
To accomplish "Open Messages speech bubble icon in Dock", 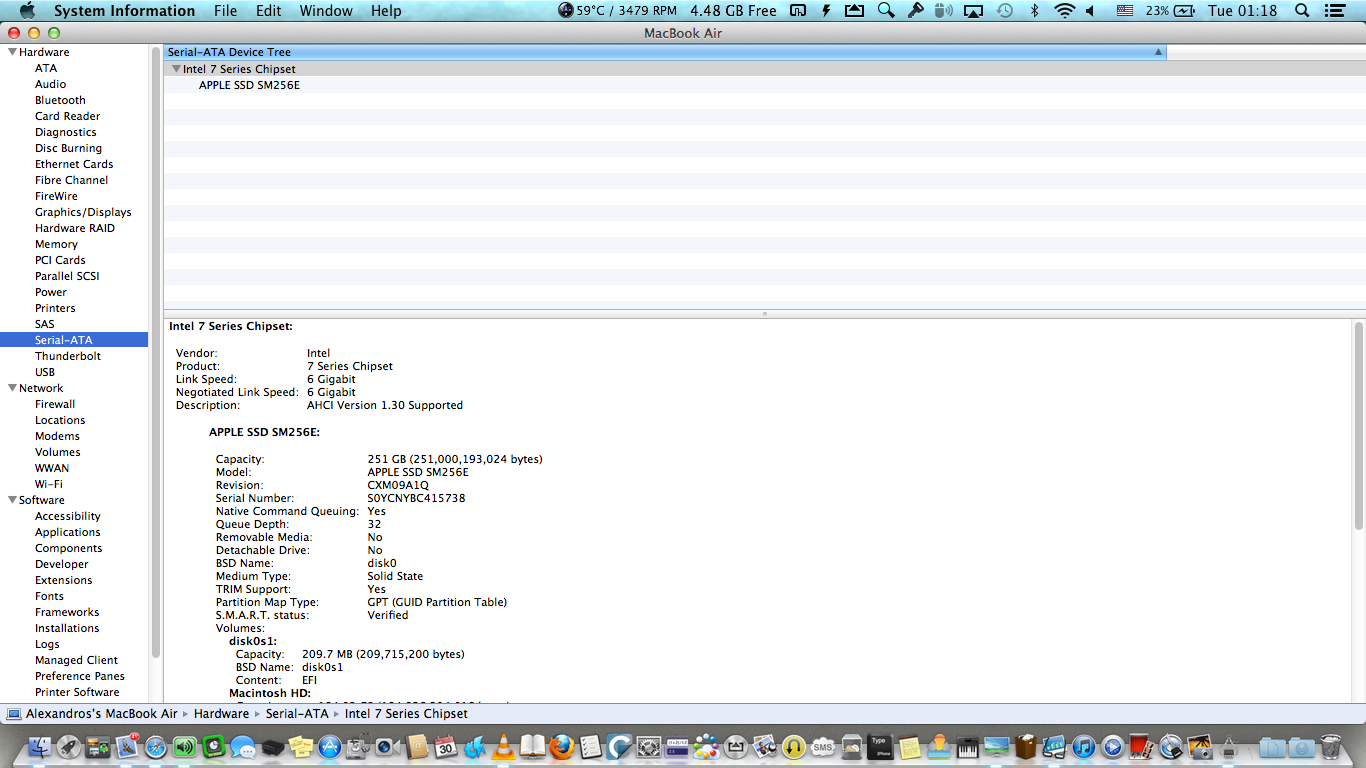I will click(x=243, y=747).
